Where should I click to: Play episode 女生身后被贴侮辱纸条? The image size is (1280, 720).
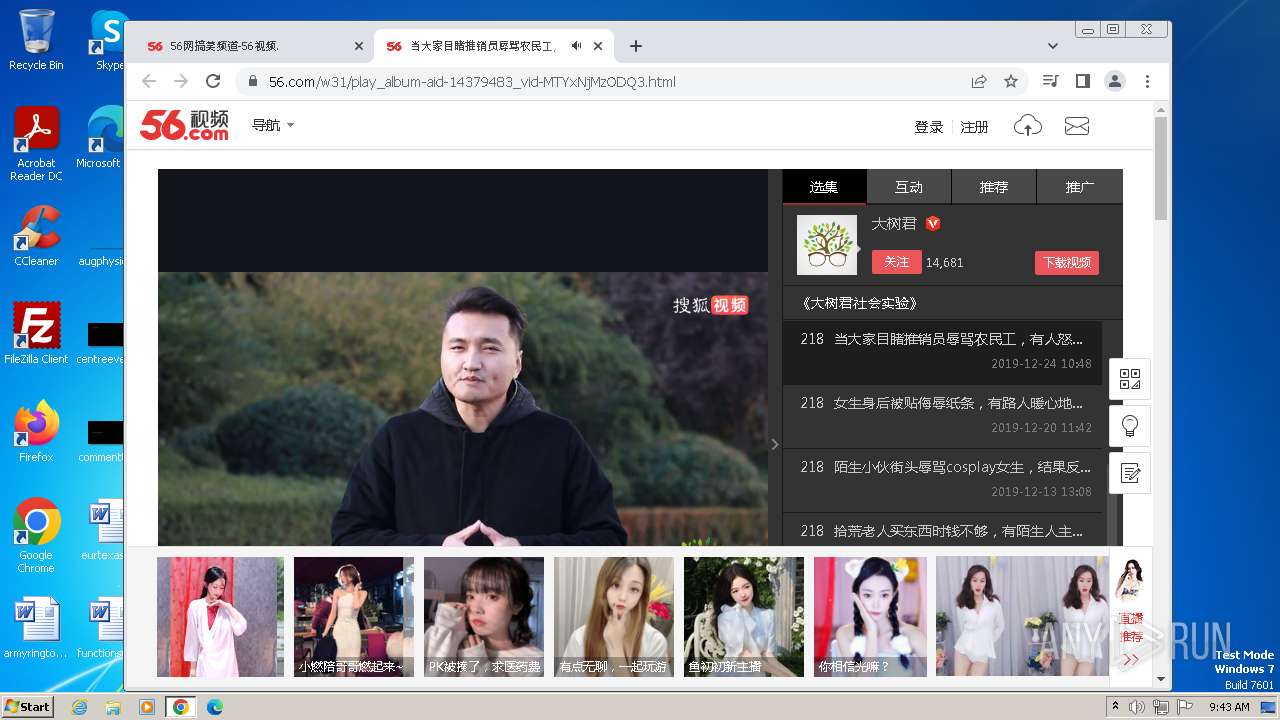(x=942, y=416)
